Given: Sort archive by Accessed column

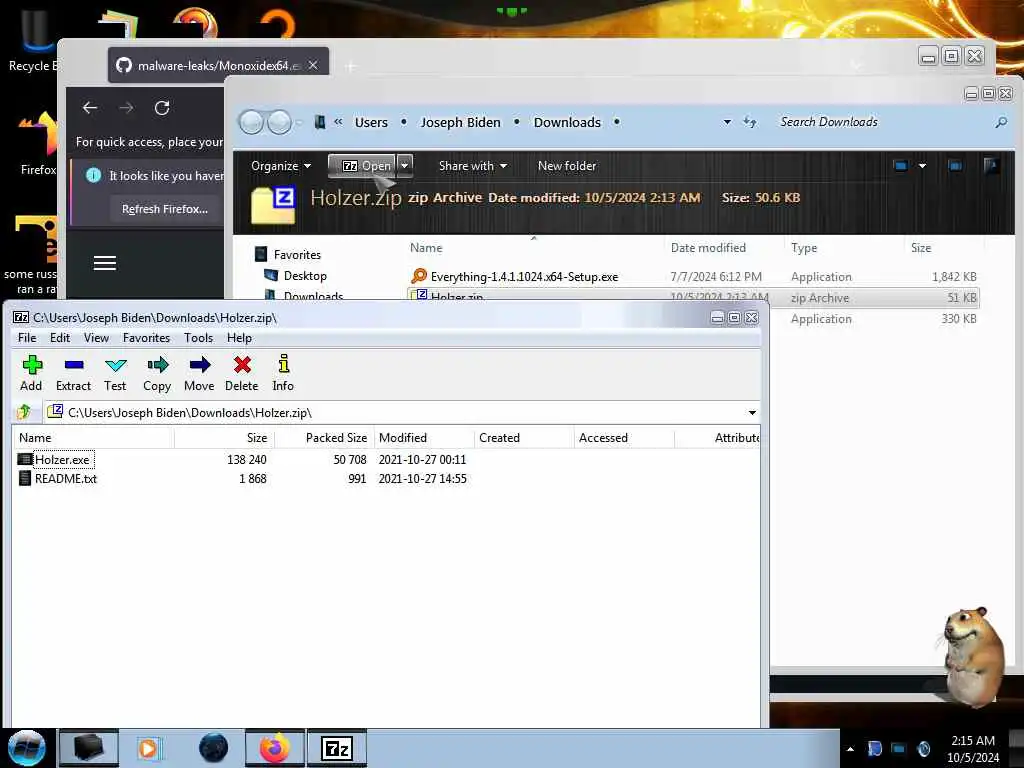Looking at the screenshot, I should pyautogui.click(x=624, y=438).
